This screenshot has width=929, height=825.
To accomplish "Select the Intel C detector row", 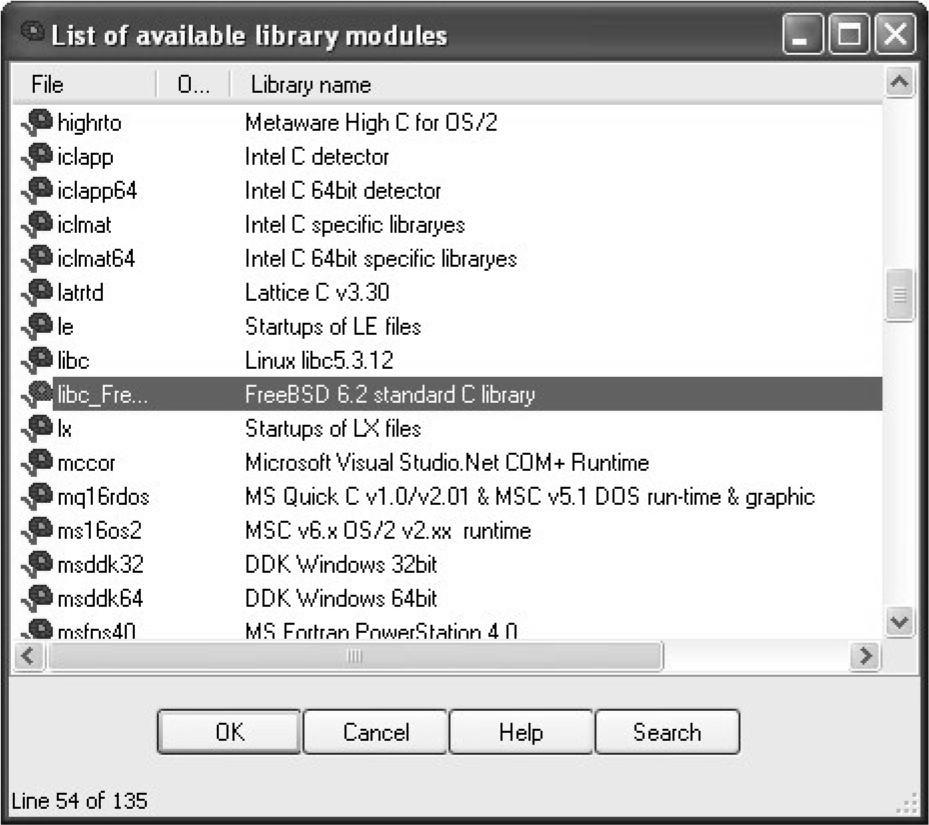I will tap(448, 156).
